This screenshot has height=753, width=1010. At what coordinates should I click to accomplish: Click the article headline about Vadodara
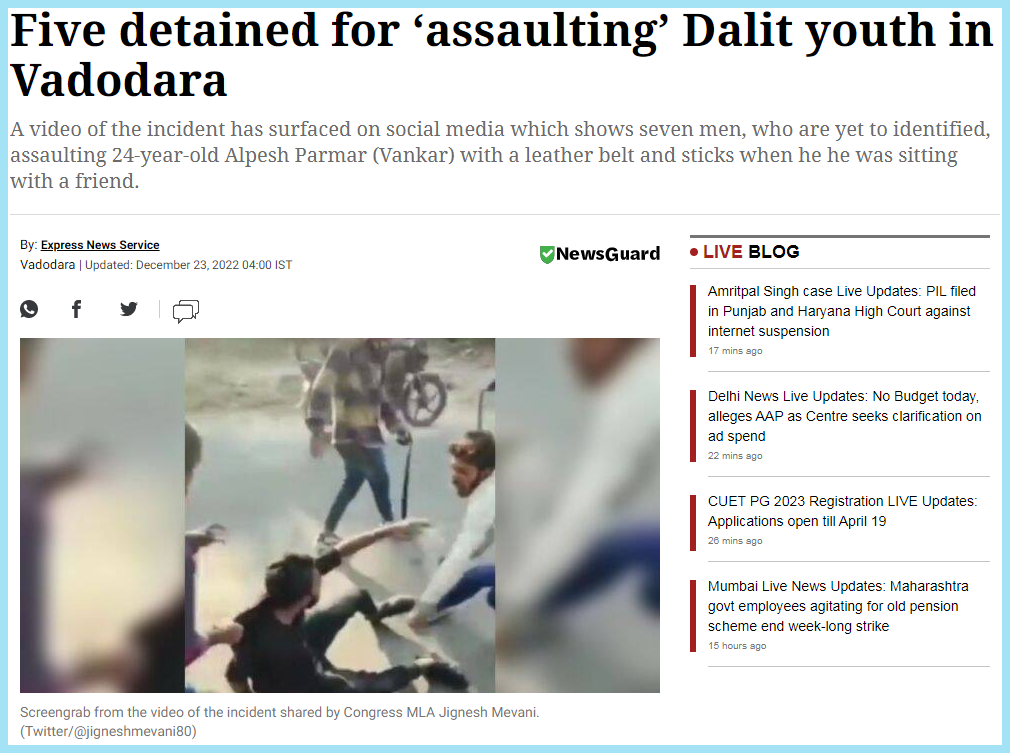pos(502,55)
